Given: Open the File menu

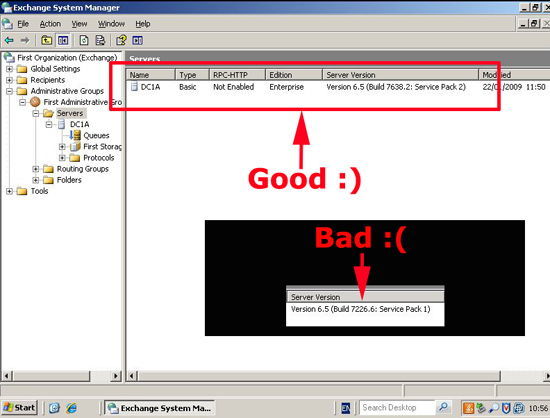Looking at the screenshot, I should pyautogui.click(x=23, y=24).
